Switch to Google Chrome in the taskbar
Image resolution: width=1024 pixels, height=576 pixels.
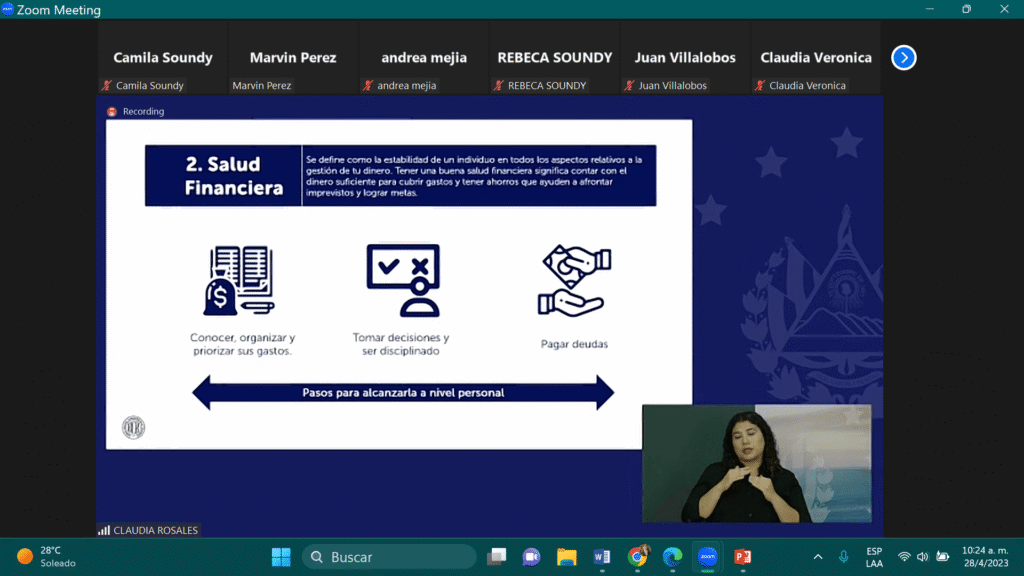point(637,557)
